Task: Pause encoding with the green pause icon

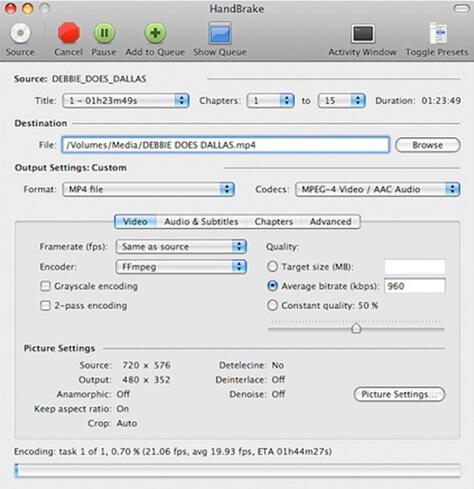Action: click(104, 33)
